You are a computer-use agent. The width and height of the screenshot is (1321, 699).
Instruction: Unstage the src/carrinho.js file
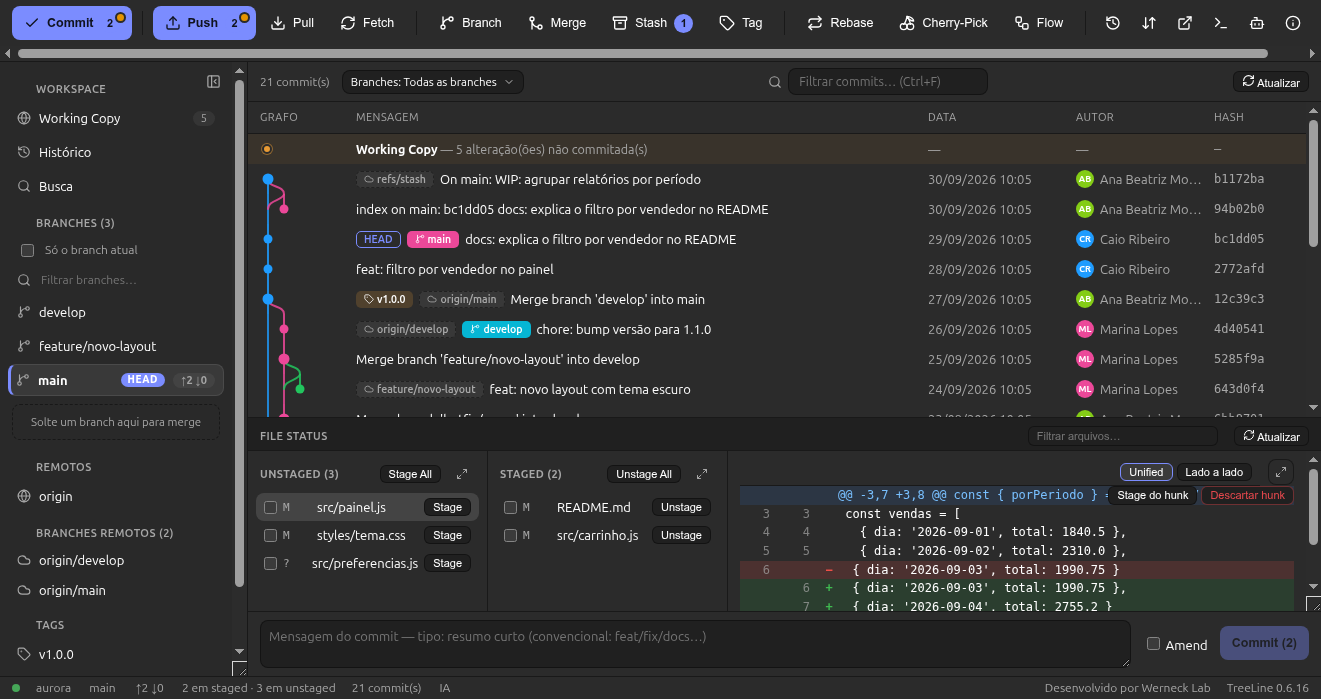681,536
